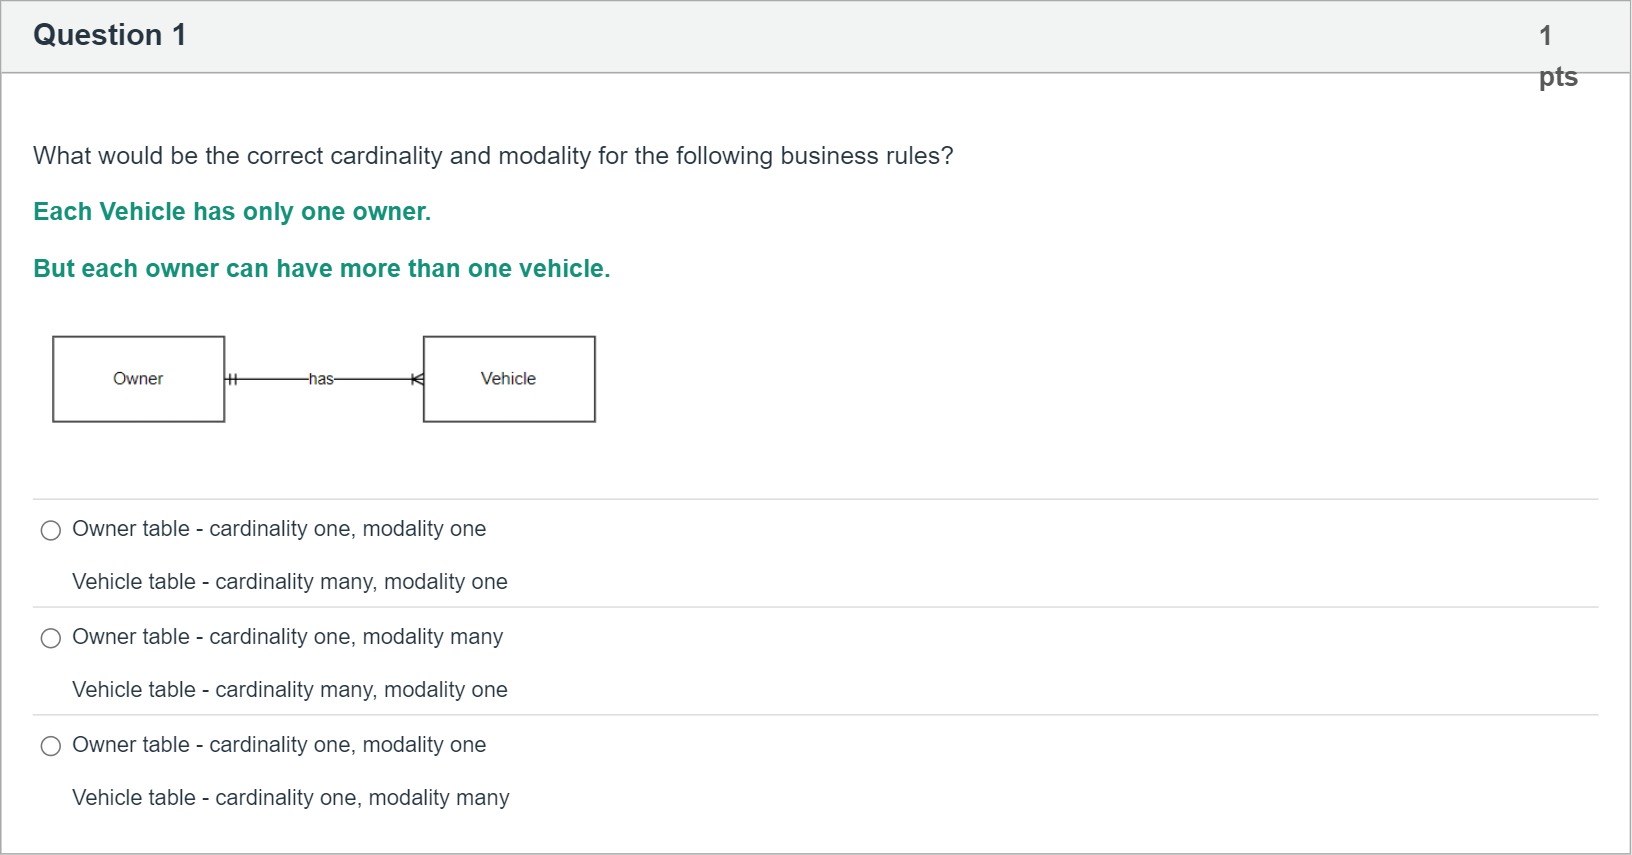The image size is (1632, 855).
Task: Click 'Vehicle table - cardinality one, modality many' label
Action: click(290, 798)
